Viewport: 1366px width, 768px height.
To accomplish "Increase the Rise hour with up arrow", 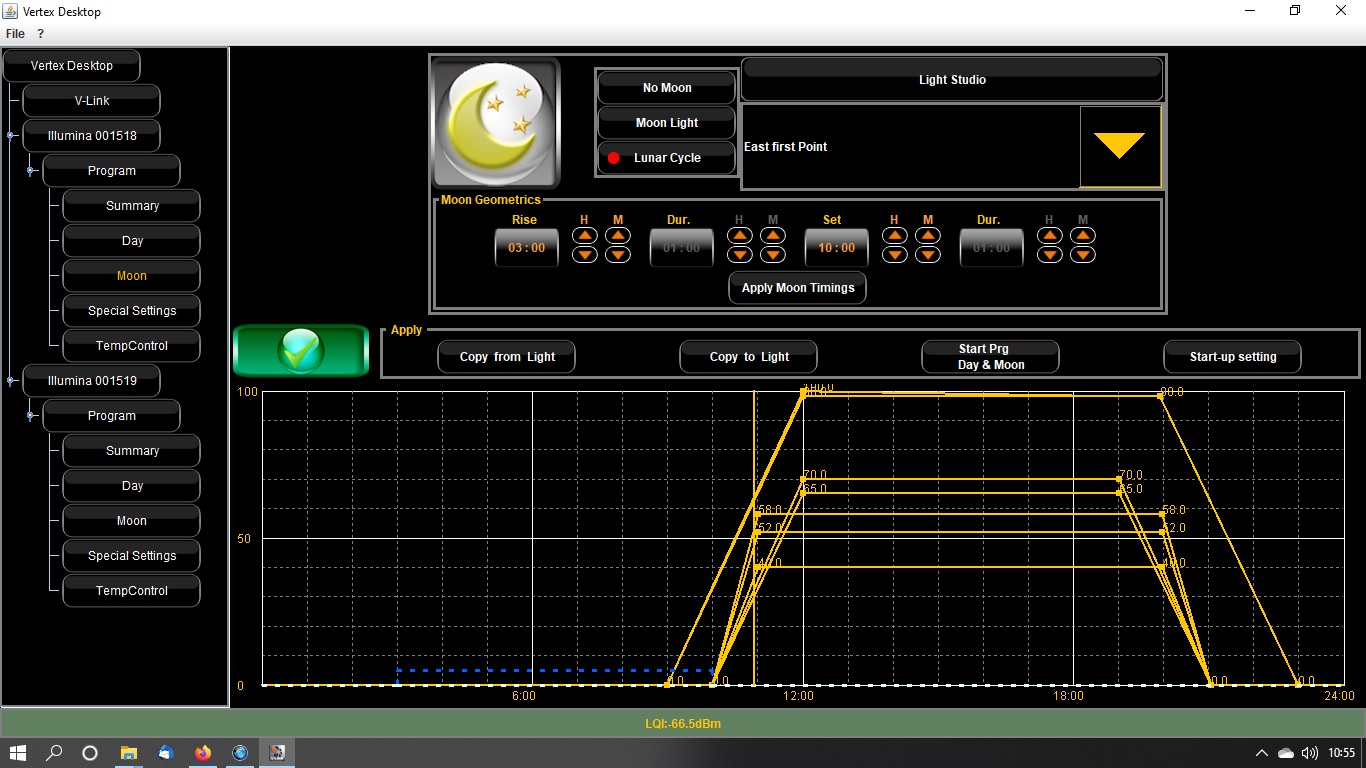I will point(585,236).
